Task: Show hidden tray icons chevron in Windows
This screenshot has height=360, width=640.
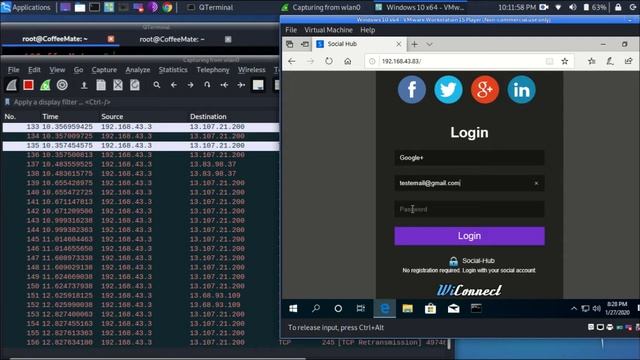Action: 574,309
